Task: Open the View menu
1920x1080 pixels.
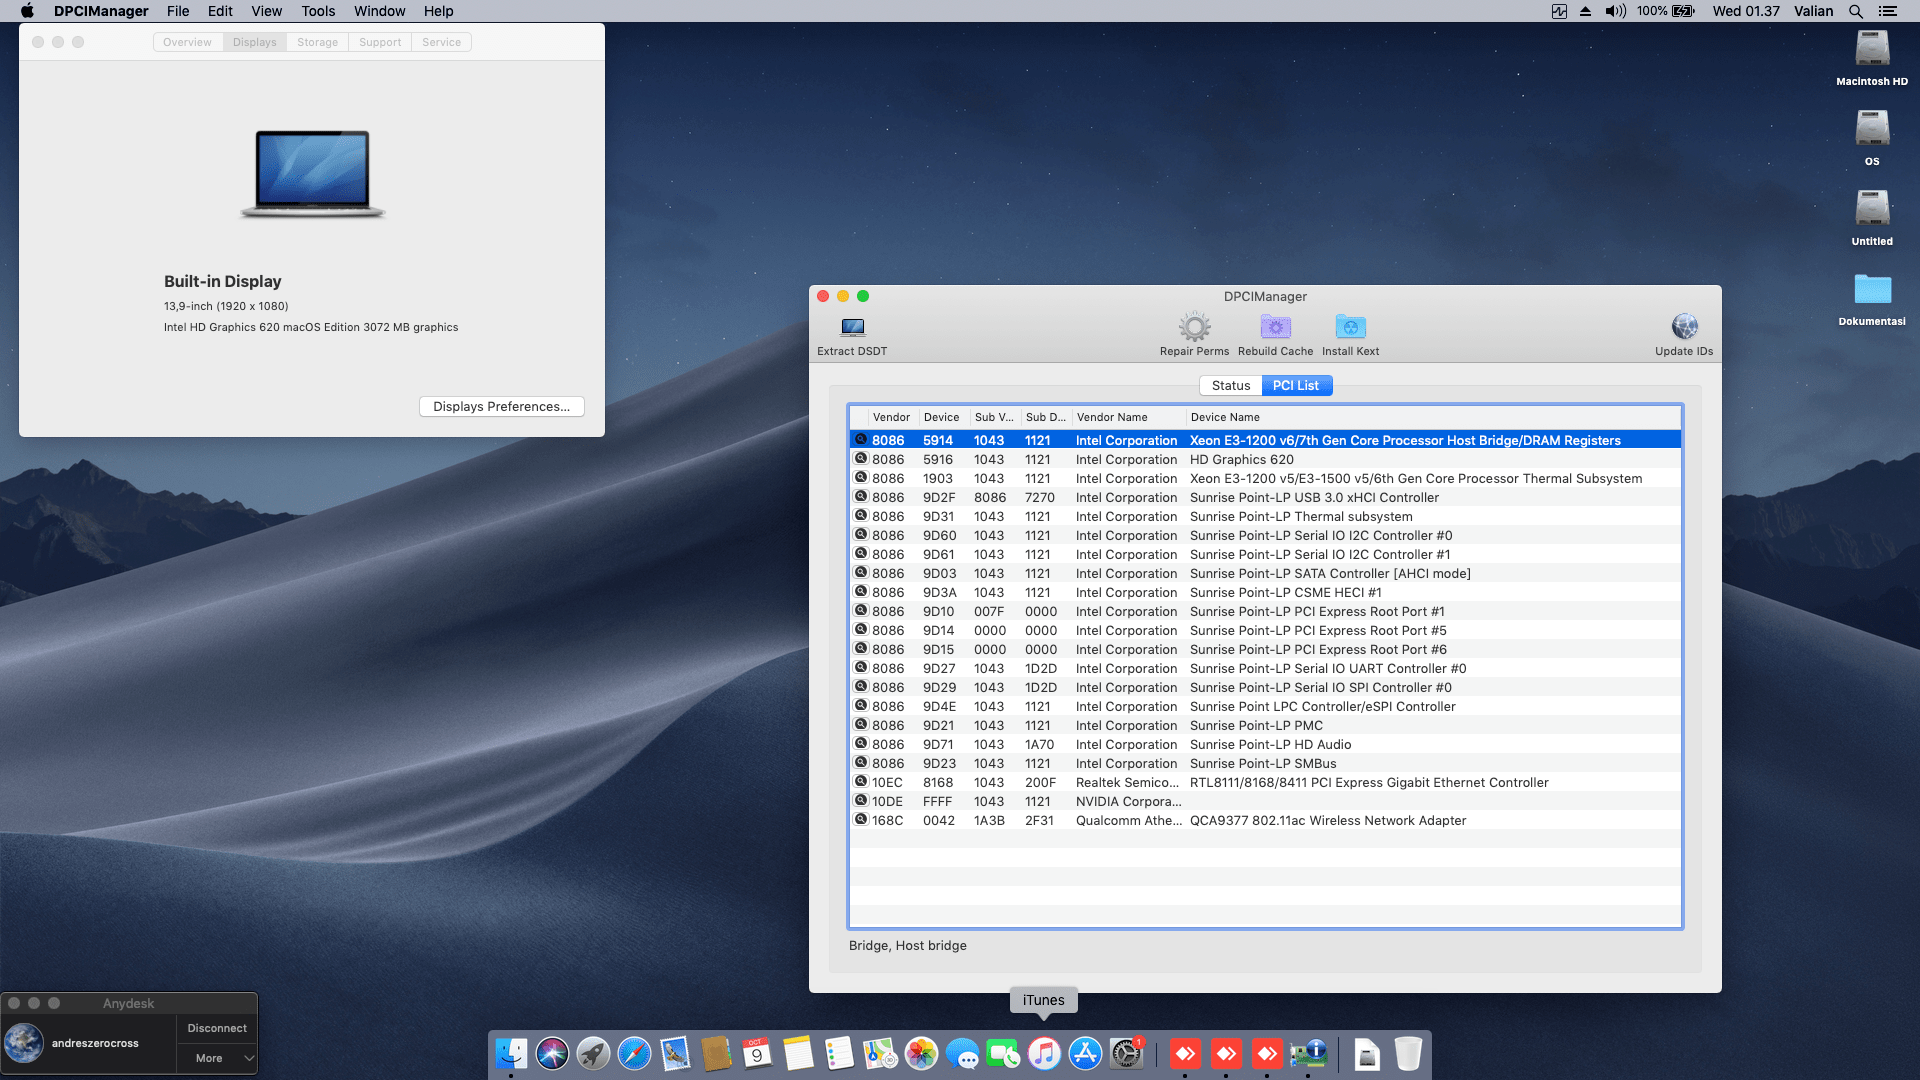Action: (266, 11)
